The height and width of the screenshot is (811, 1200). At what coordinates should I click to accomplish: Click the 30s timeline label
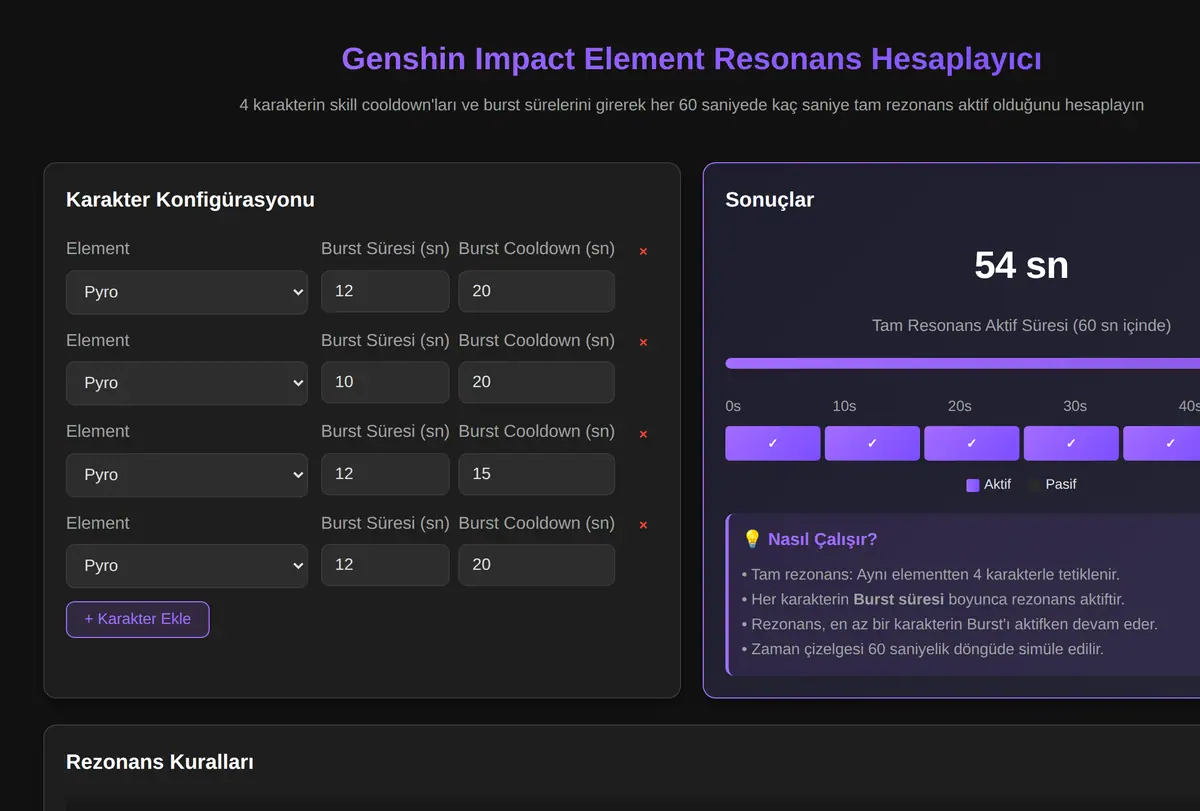click(1075, 406)
